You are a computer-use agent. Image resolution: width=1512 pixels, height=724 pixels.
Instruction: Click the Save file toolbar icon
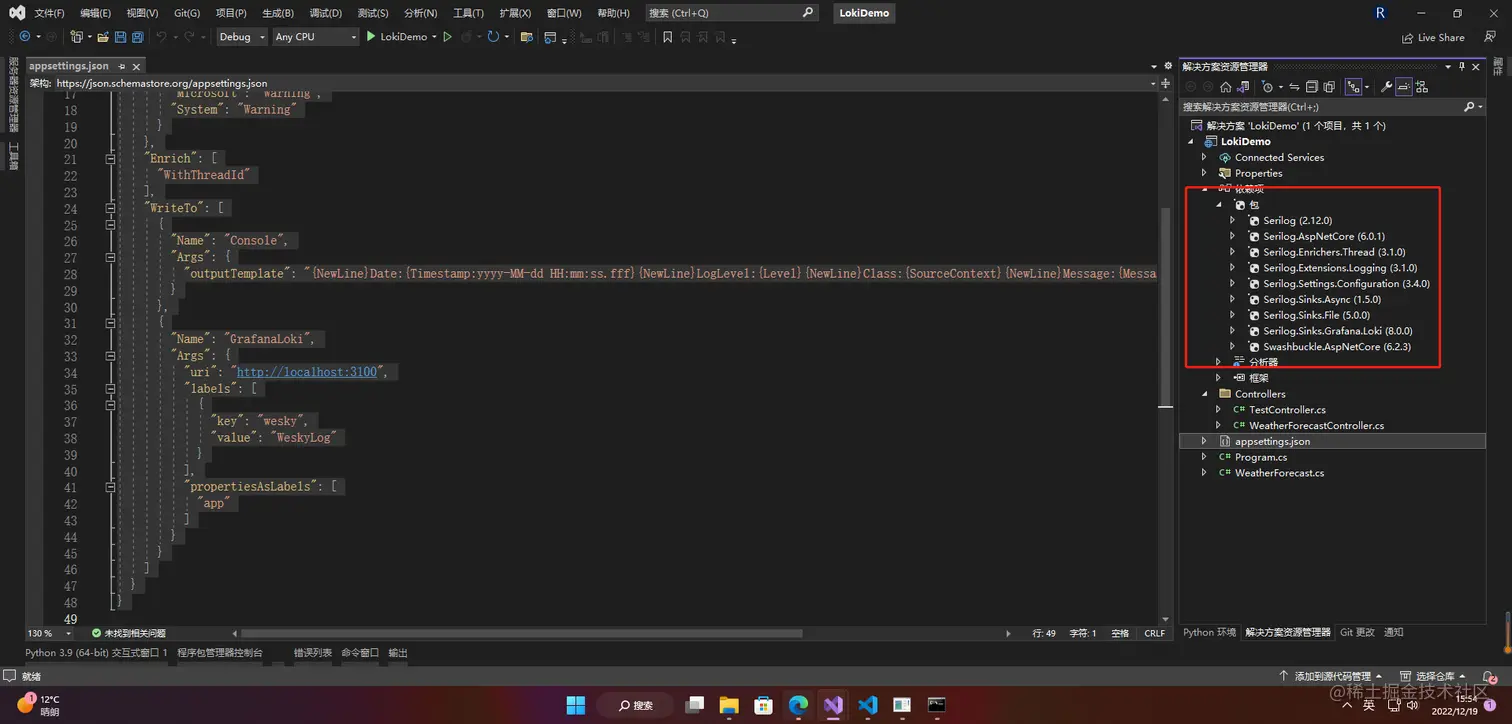[x=121, y=37]
